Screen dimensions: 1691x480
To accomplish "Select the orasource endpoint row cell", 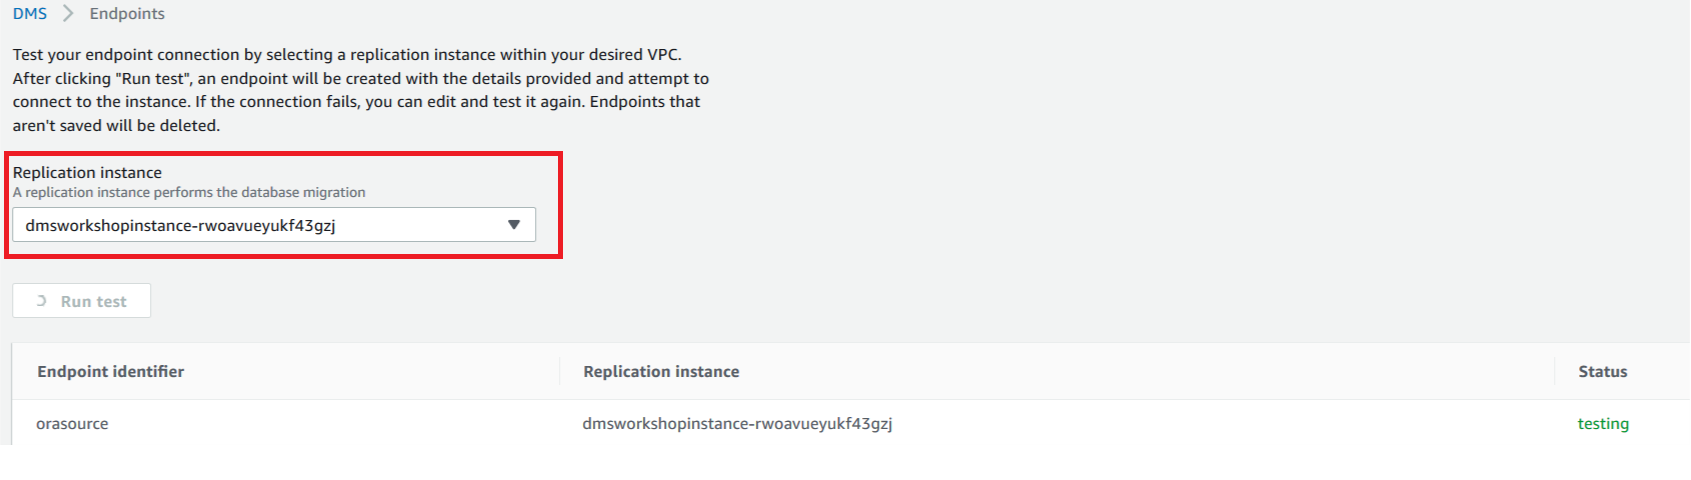I will pos(72,424).
